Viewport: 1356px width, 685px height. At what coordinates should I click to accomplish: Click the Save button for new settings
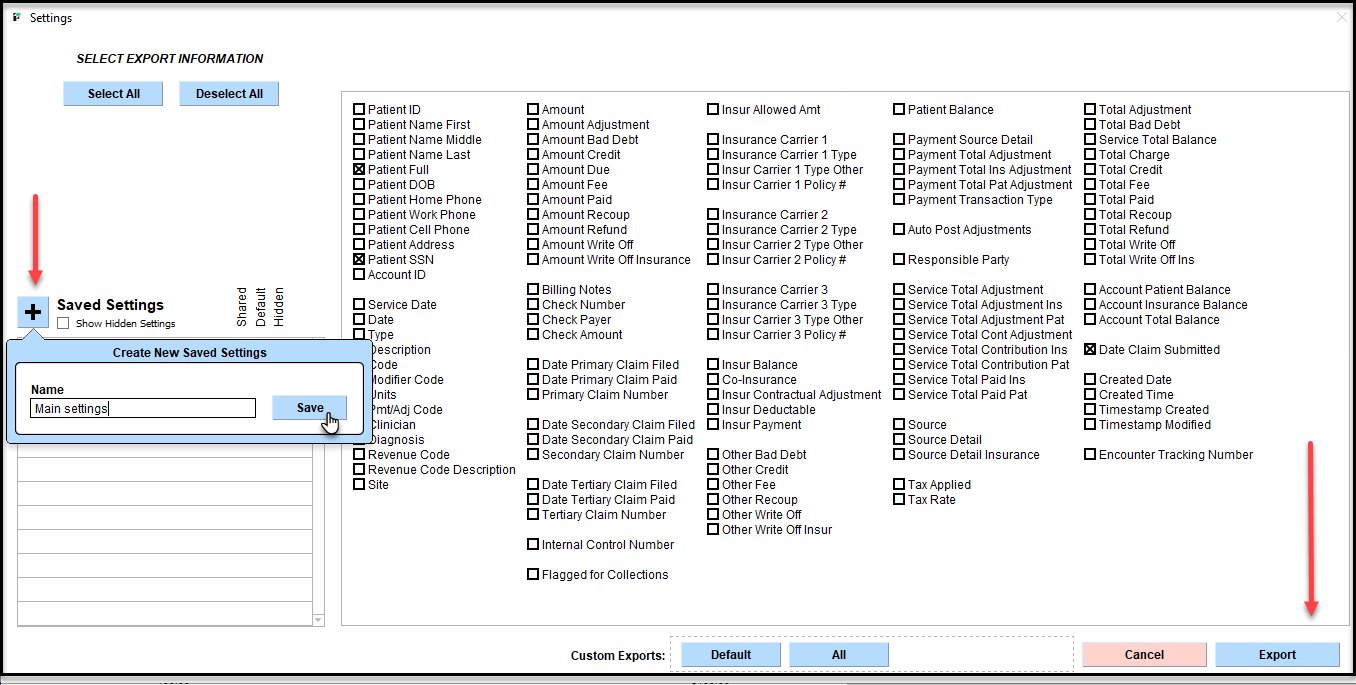310,408
